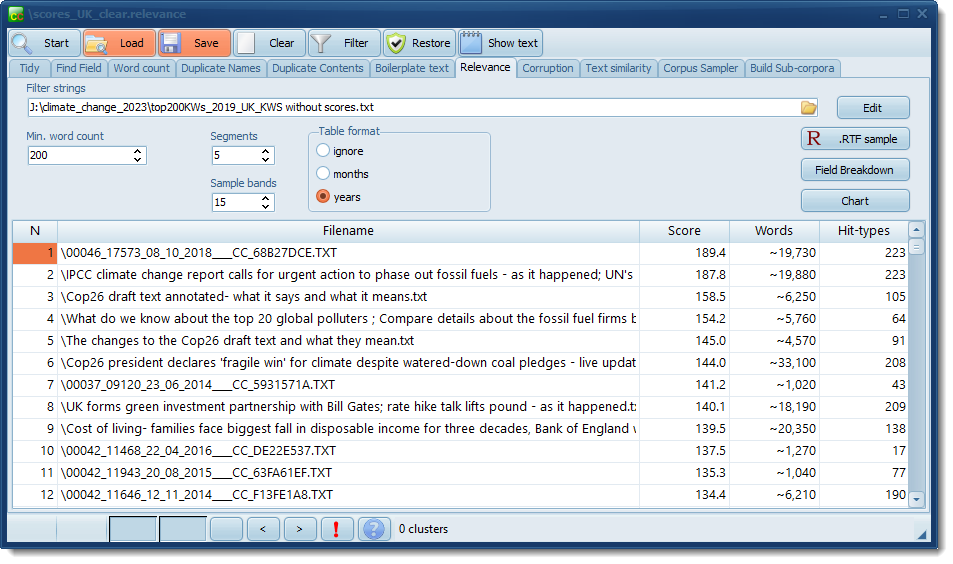Select the top 20 global polluters row
Viewport: 953px width, 564px height.
(x=460, y=318)
